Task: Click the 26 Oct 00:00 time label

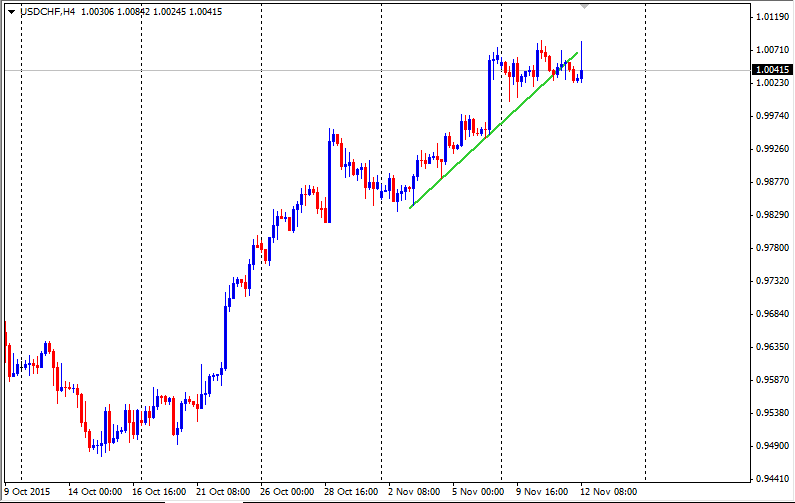Action: point(287,491)
